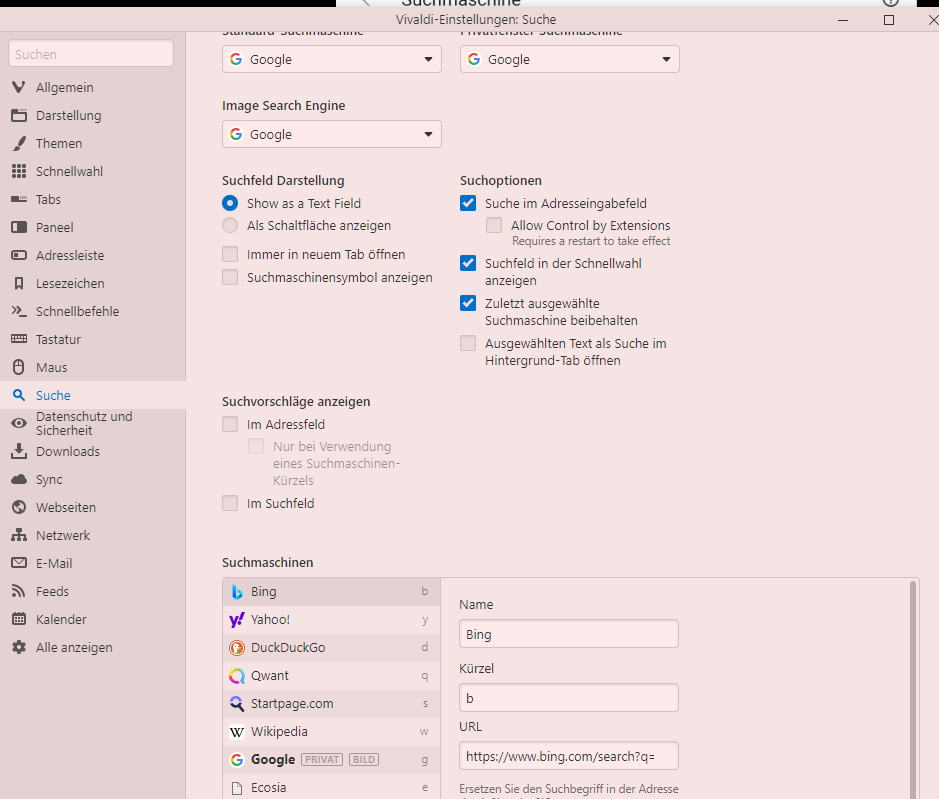This screenshot has height=799, width=939.
Task: Select the DuckDuckGo search engine icon
Action: [237, 647]
